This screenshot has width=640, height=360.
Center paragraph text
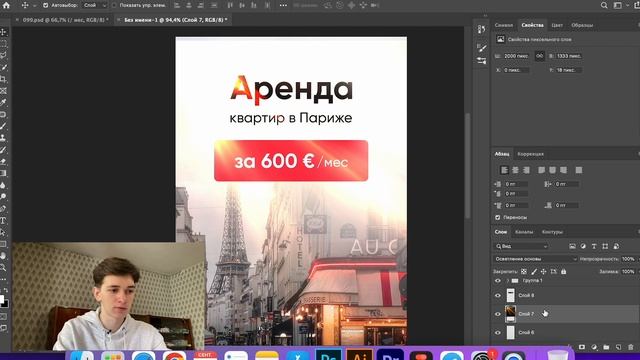pyautogui.click(x=515, y=170)
